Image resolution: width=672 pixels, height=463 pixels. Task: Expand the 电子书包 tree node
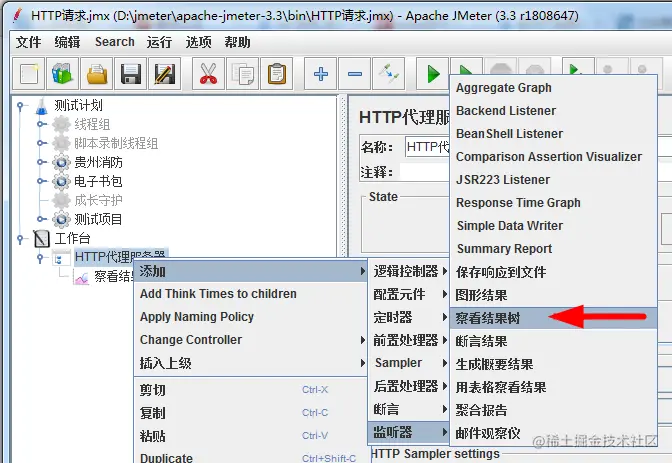(41, 181)
